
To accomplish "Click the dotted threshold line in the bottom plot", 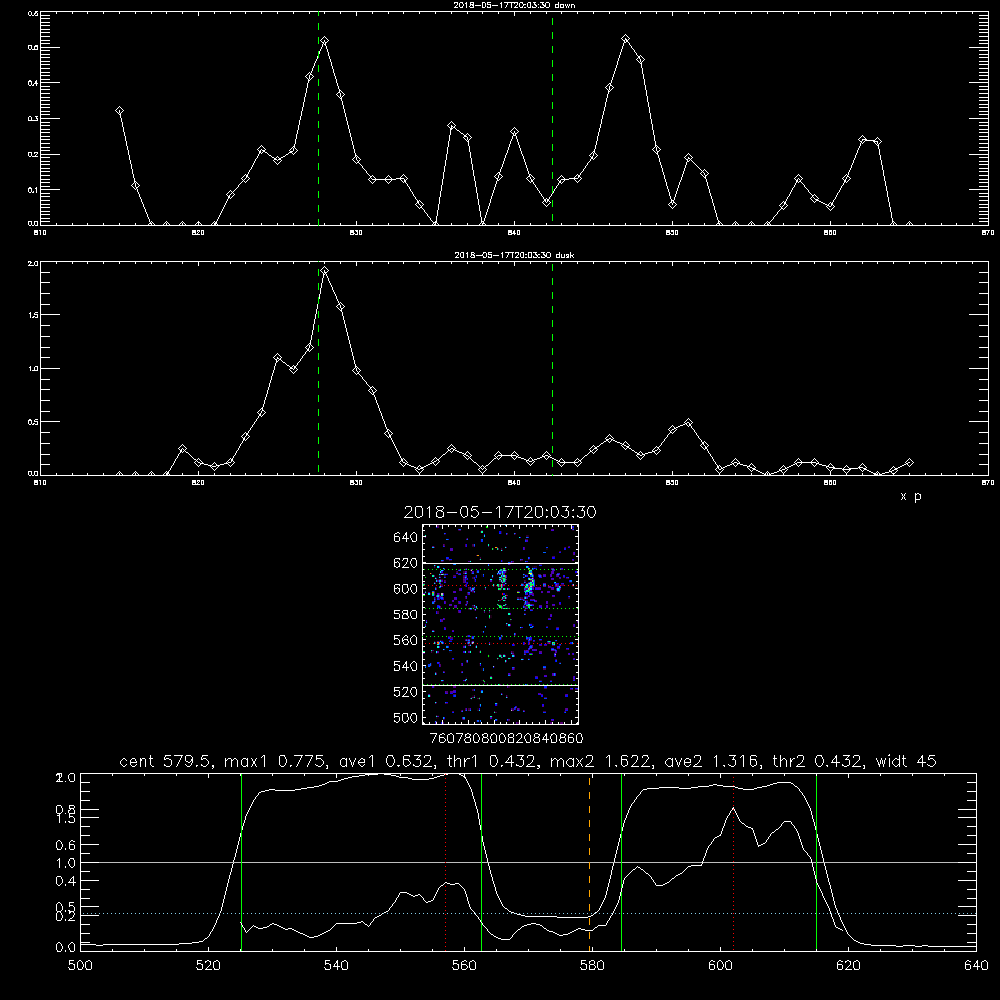I will [x=528, y=913].
